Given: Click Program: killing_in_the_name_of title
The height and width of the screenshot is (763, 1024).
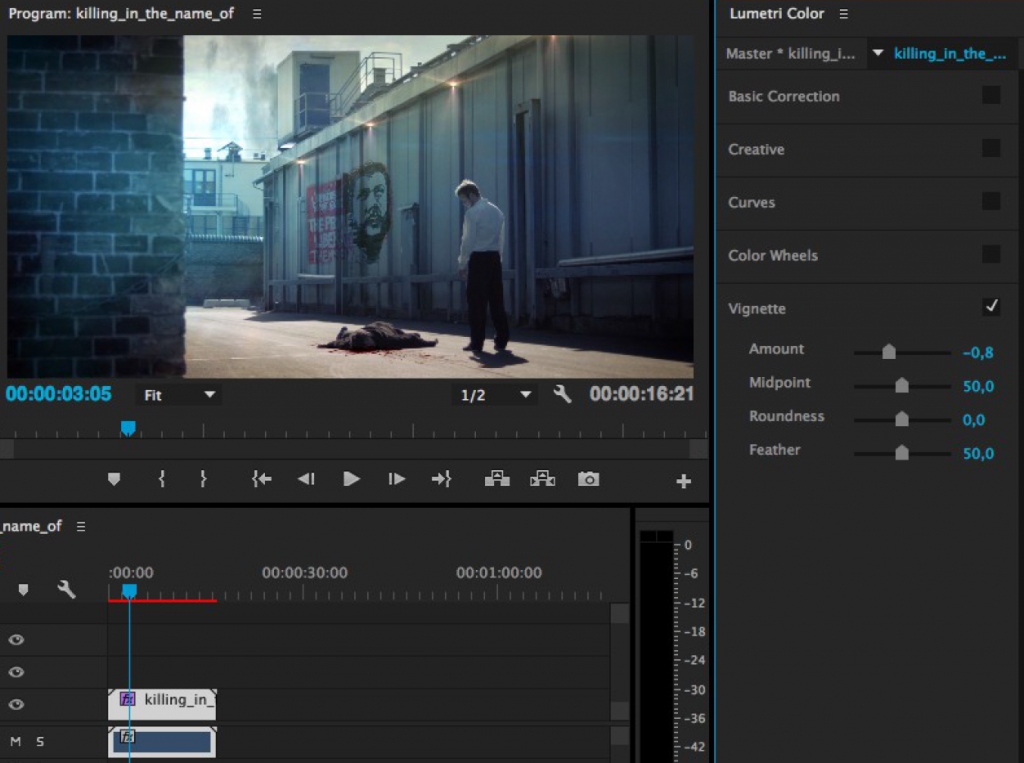Looking at the screenshot, I should [121, 14].
